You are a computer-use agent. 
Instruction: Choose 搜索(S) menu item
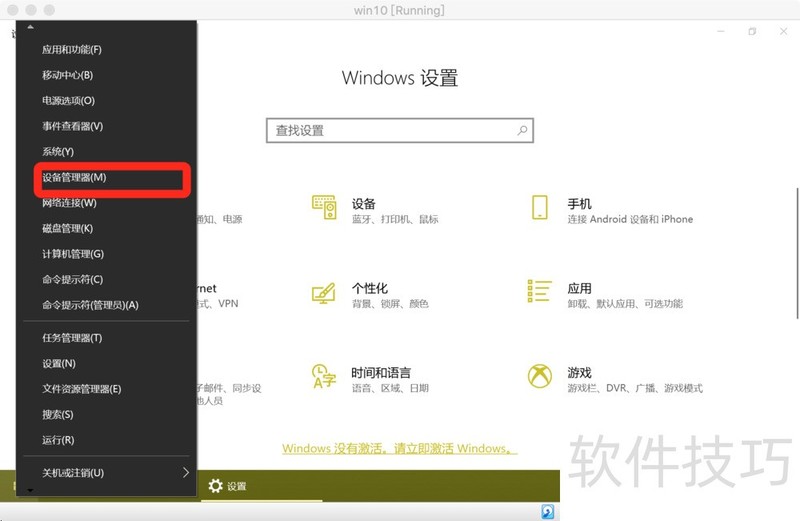[106, 414]
